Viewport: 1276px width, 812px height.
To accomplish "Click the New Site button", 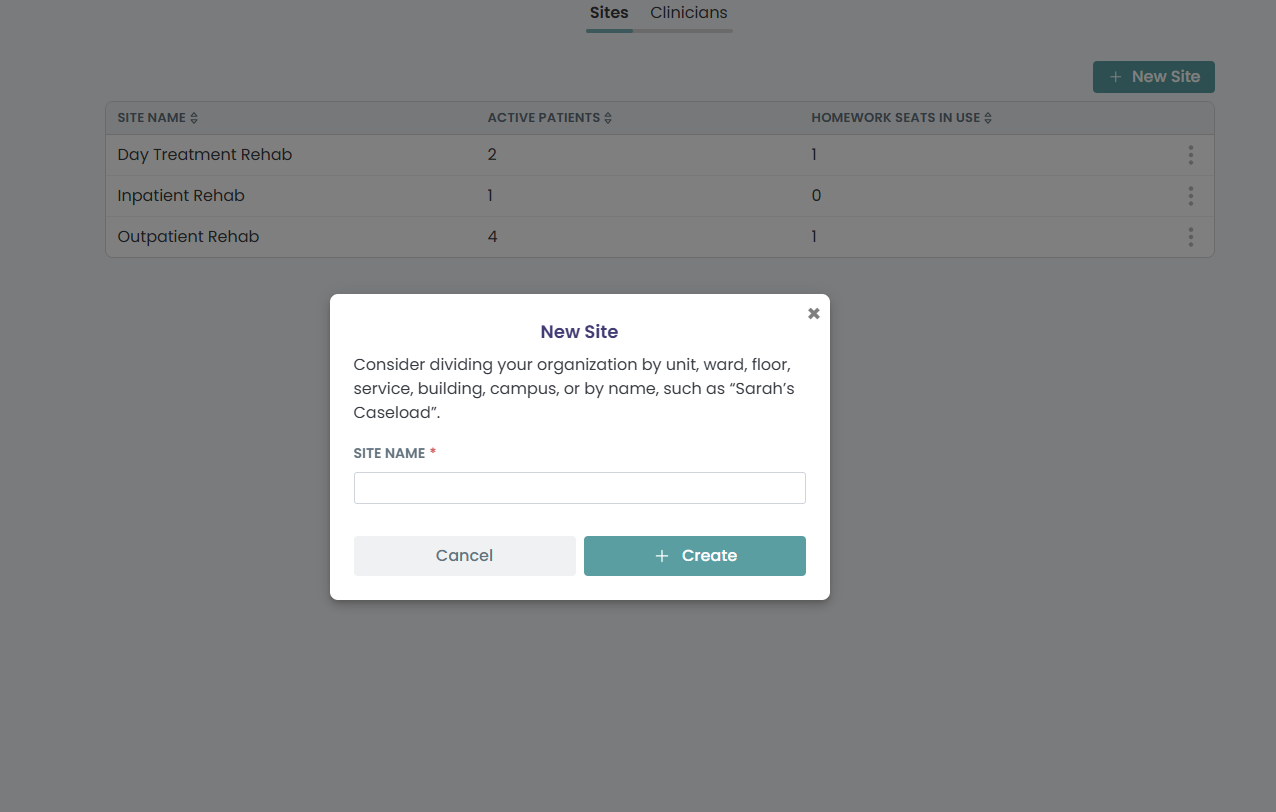I will click(1154, 77).
